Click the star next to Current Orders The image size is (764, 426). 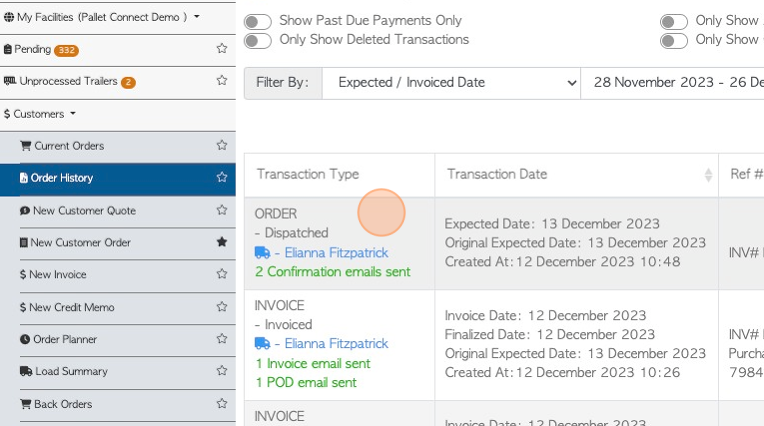222,145
